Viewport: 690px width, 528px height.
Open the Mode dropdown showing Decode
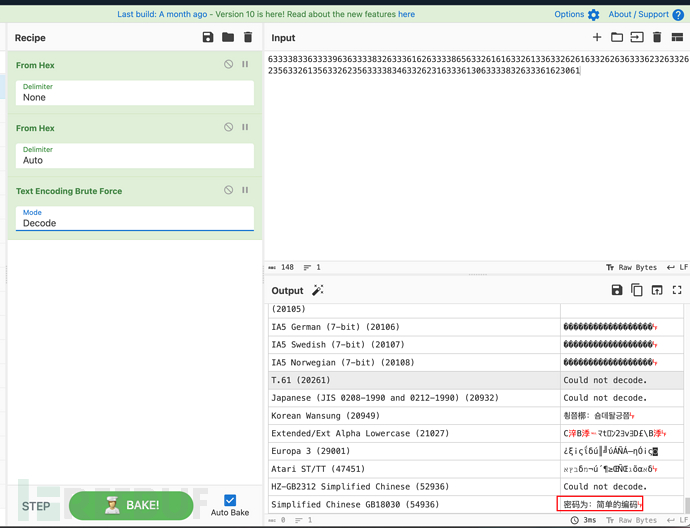134,219
